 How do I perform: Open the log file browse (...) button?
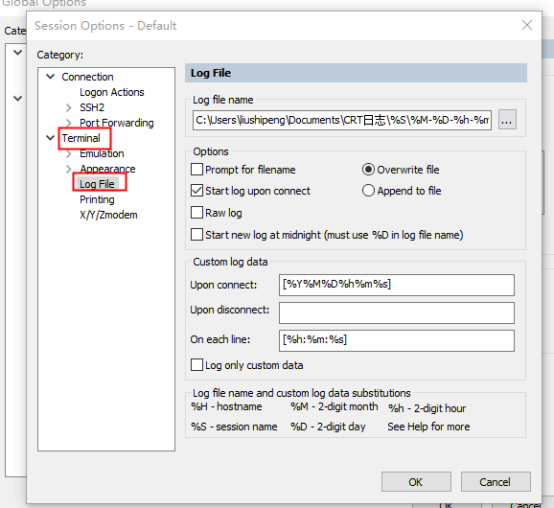pyautogui.click(x=507, y=120)
